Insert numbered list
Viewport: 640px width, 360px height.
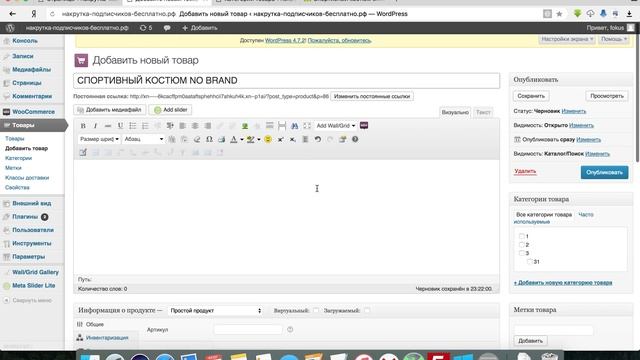145,126
